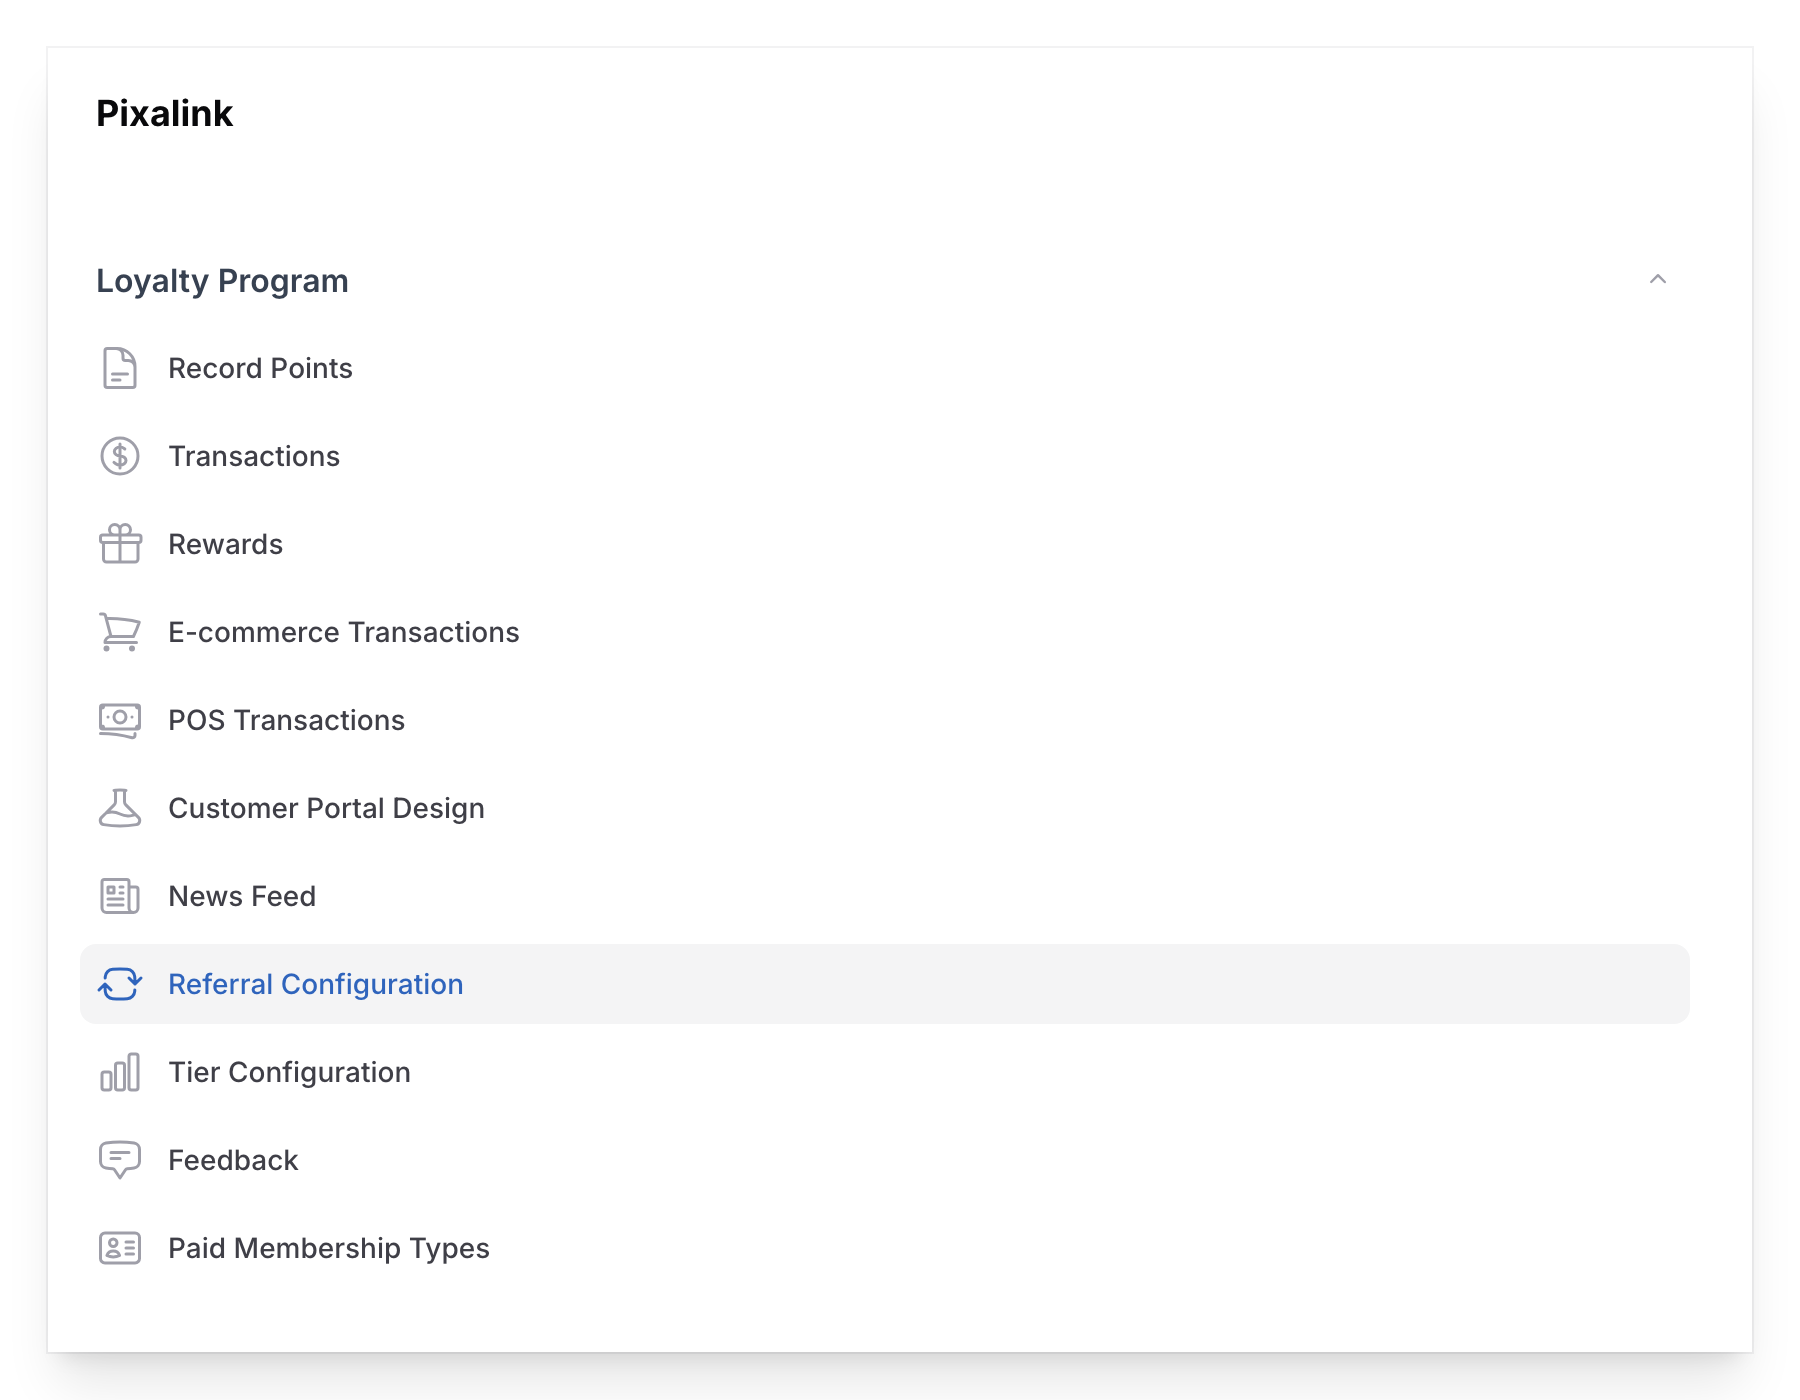Click the Rewards gift box icon
This screenshot has height=1400, width=1800.
(x=119, y=544)
